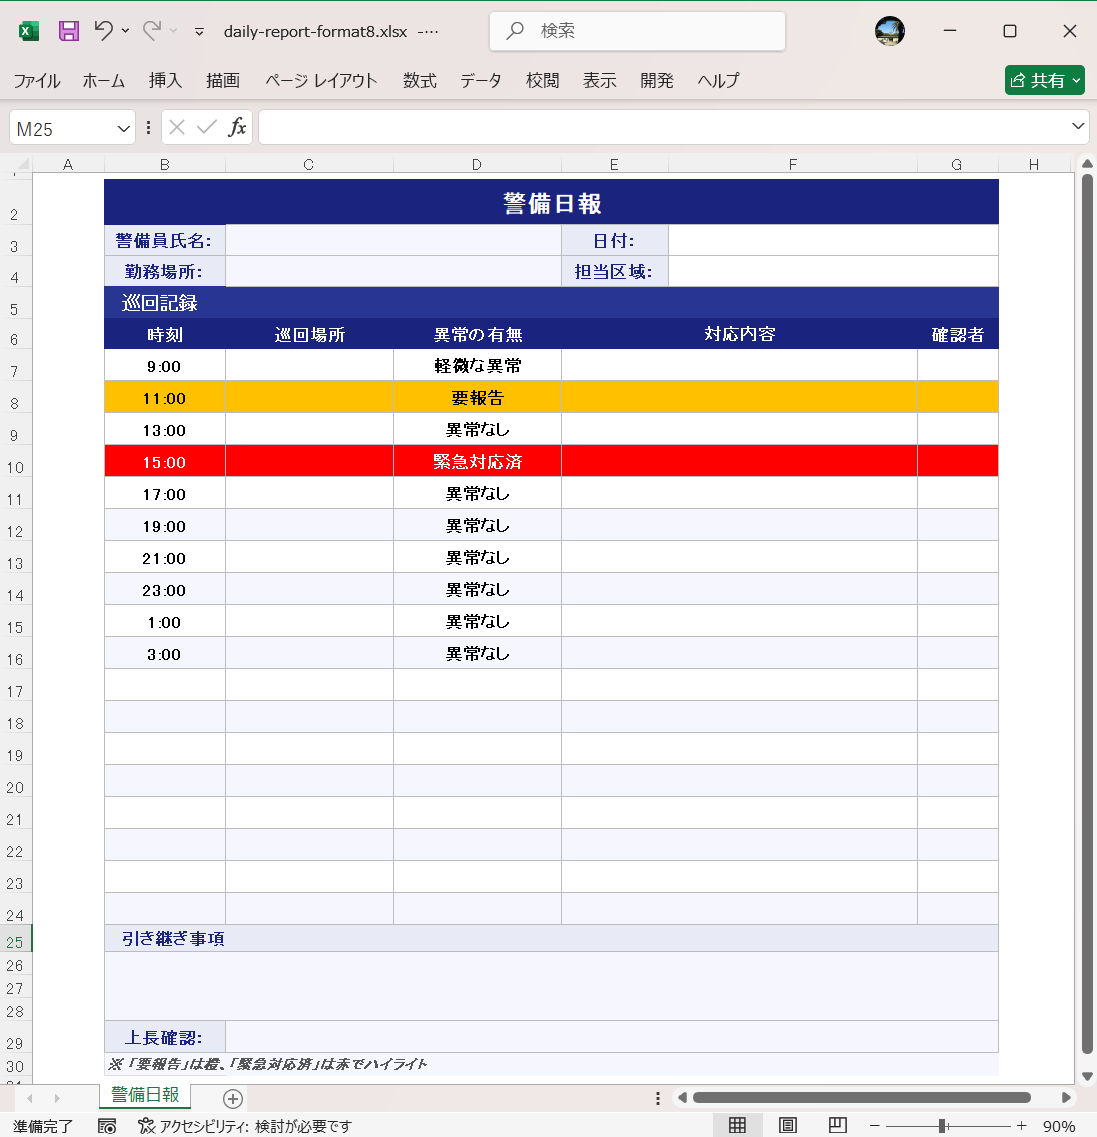Open the 開発 ribbon tab
Image resolution: width=1097 pixels, height=1137 pixels.
click(657, 80)
